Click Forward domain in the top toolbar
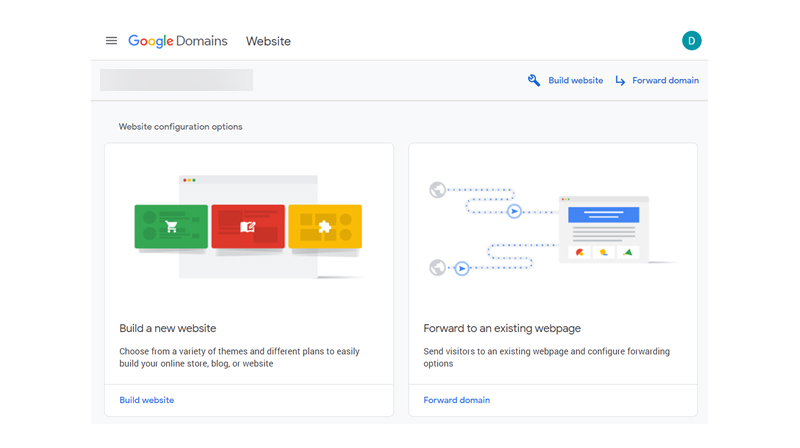Screen dimensions: 800x448 coord(665,81)
